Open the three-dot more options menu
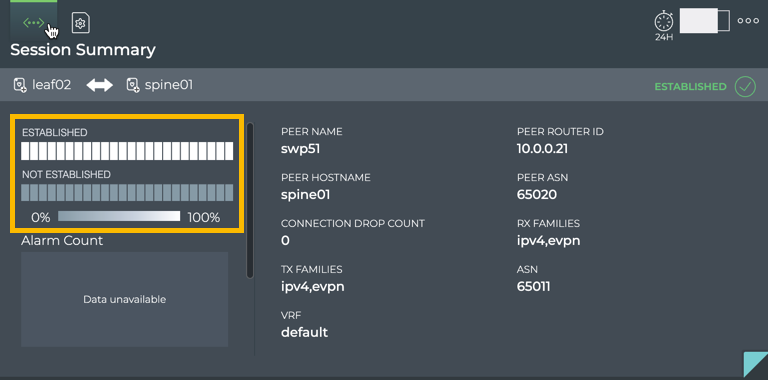 [x=748, y=21]
